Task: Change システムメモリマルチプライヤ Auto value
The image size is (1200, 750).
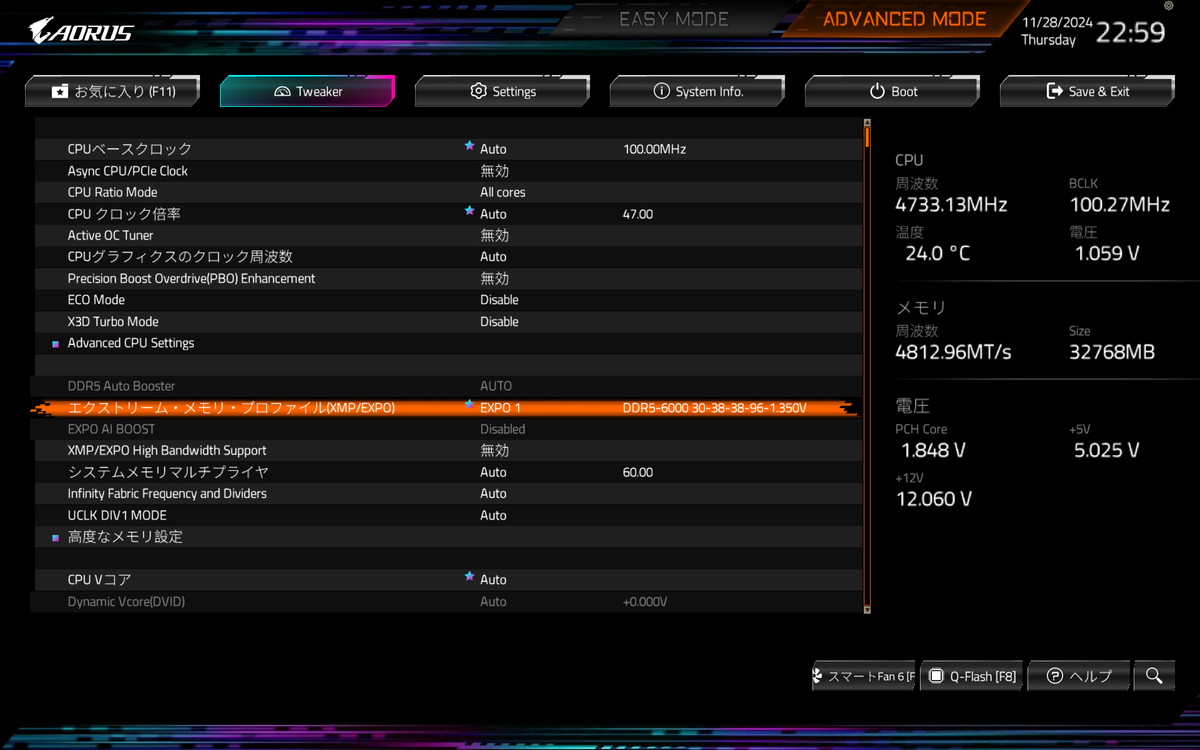Action: (493, 472)
